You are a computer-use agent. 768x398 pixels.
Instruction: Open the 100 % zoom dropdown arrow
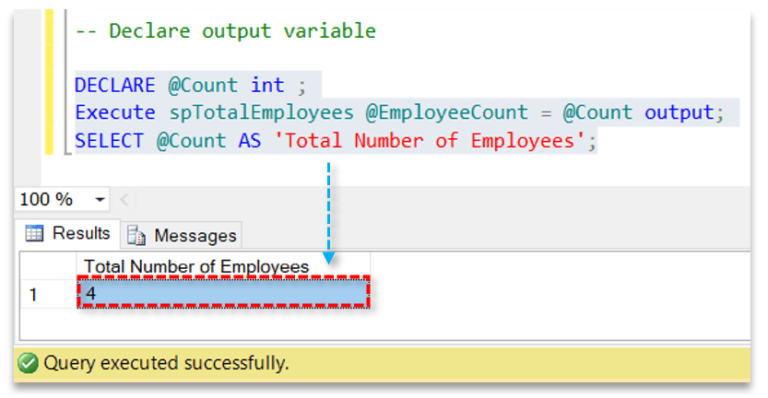point(100,200)
